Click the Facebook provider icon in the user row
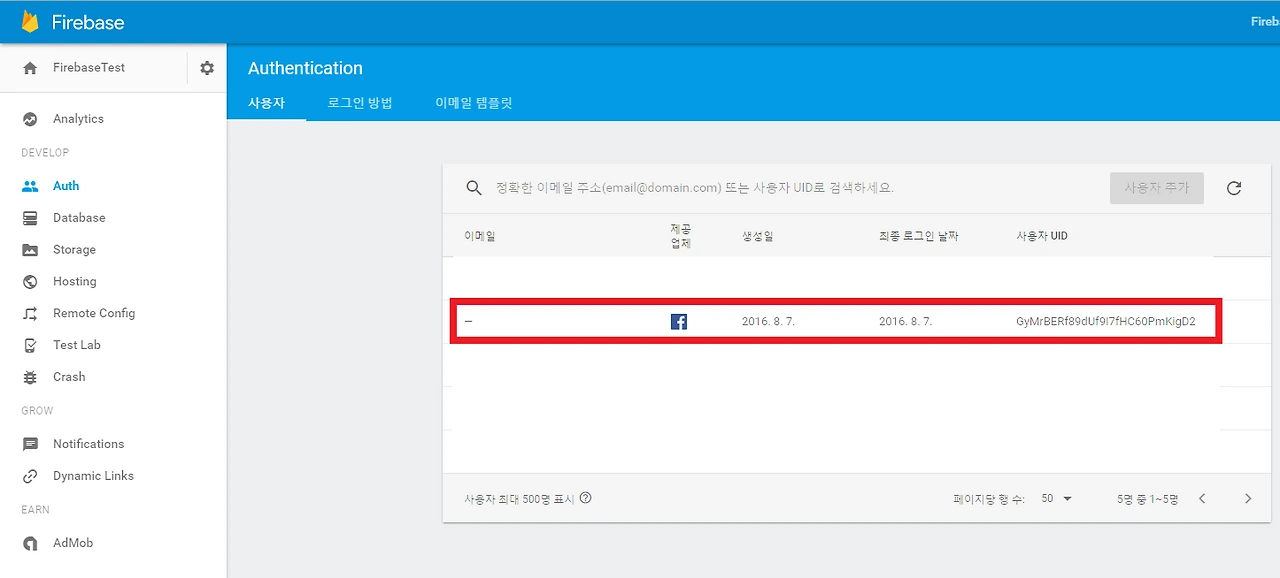 coord(679,321)
